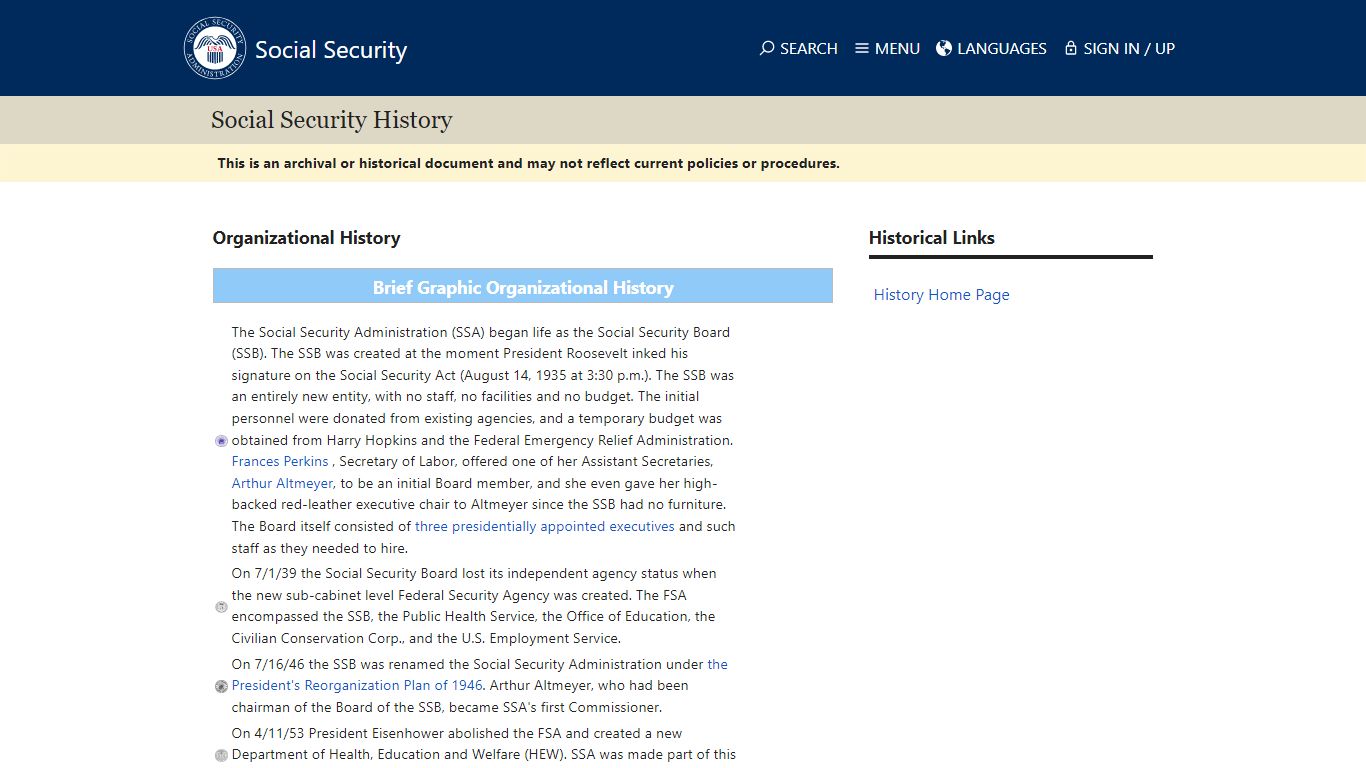Click the Social Security Administration seal logo
Viewport: 1366px width, 768px height.
(x=215, y=48)
